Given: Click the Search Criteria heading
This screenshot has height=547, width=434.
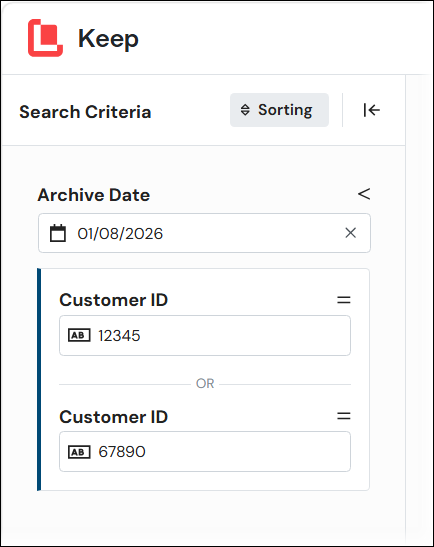Looking at the screenshot, I should (x=85, y=112).
